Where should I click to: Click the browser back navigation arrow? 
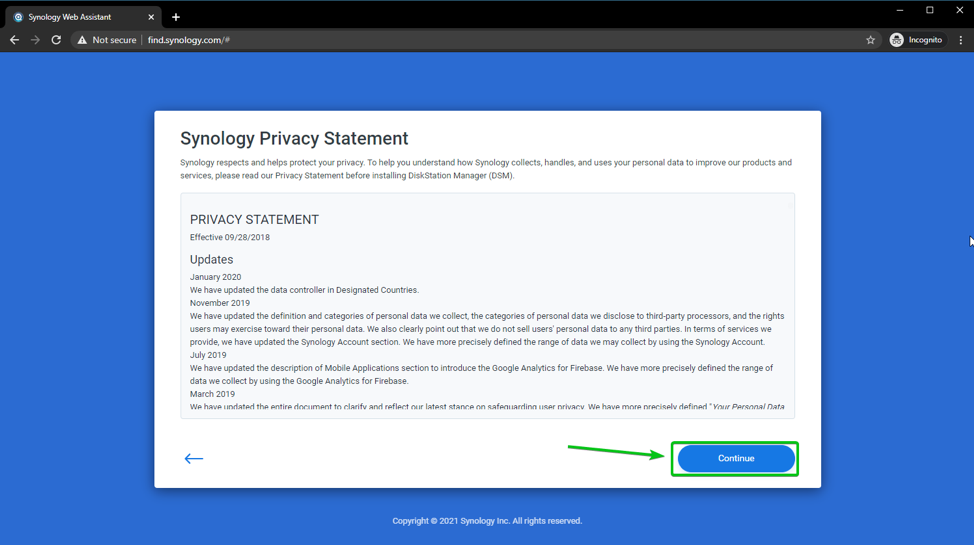point(14,40)
